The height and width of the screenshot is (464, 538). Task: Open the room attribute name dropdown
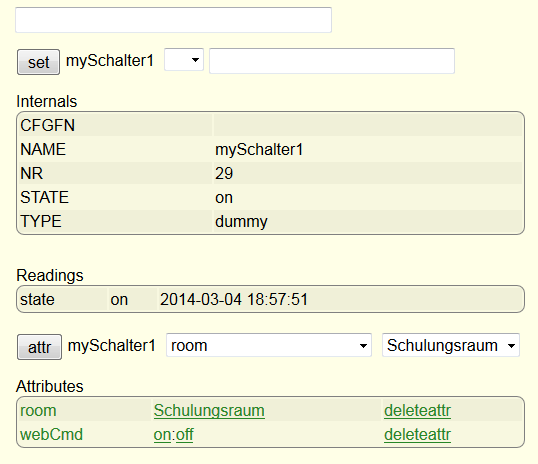point(269,345)
